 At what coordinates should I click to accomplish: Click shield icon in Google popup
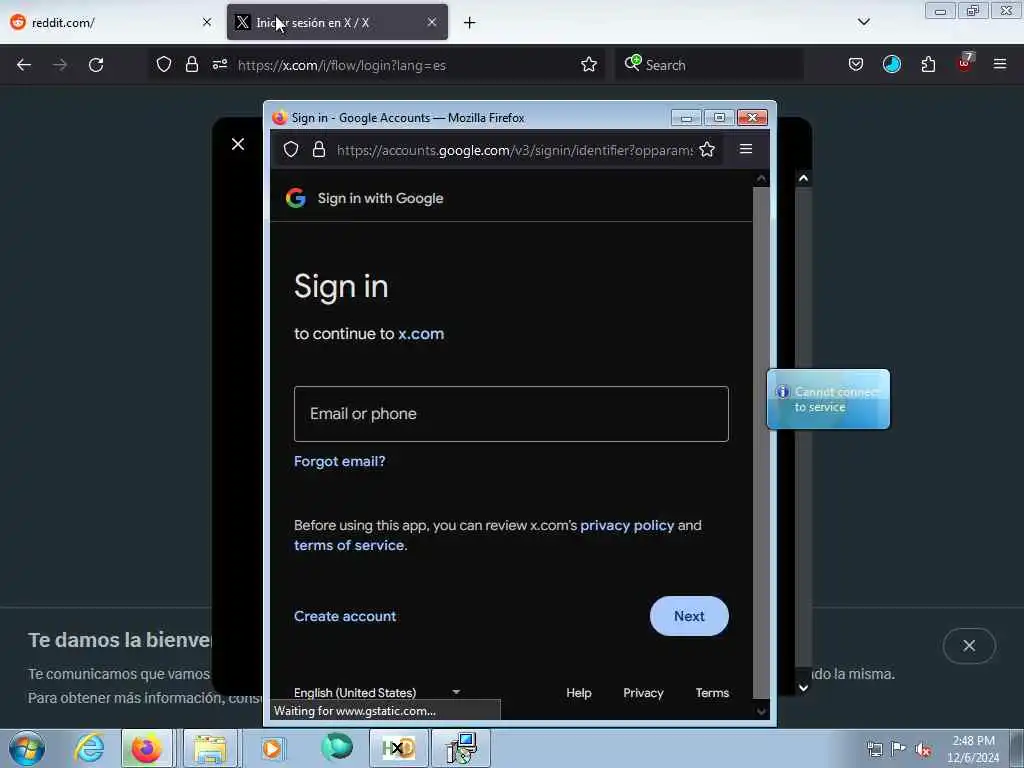coord(291,150)
